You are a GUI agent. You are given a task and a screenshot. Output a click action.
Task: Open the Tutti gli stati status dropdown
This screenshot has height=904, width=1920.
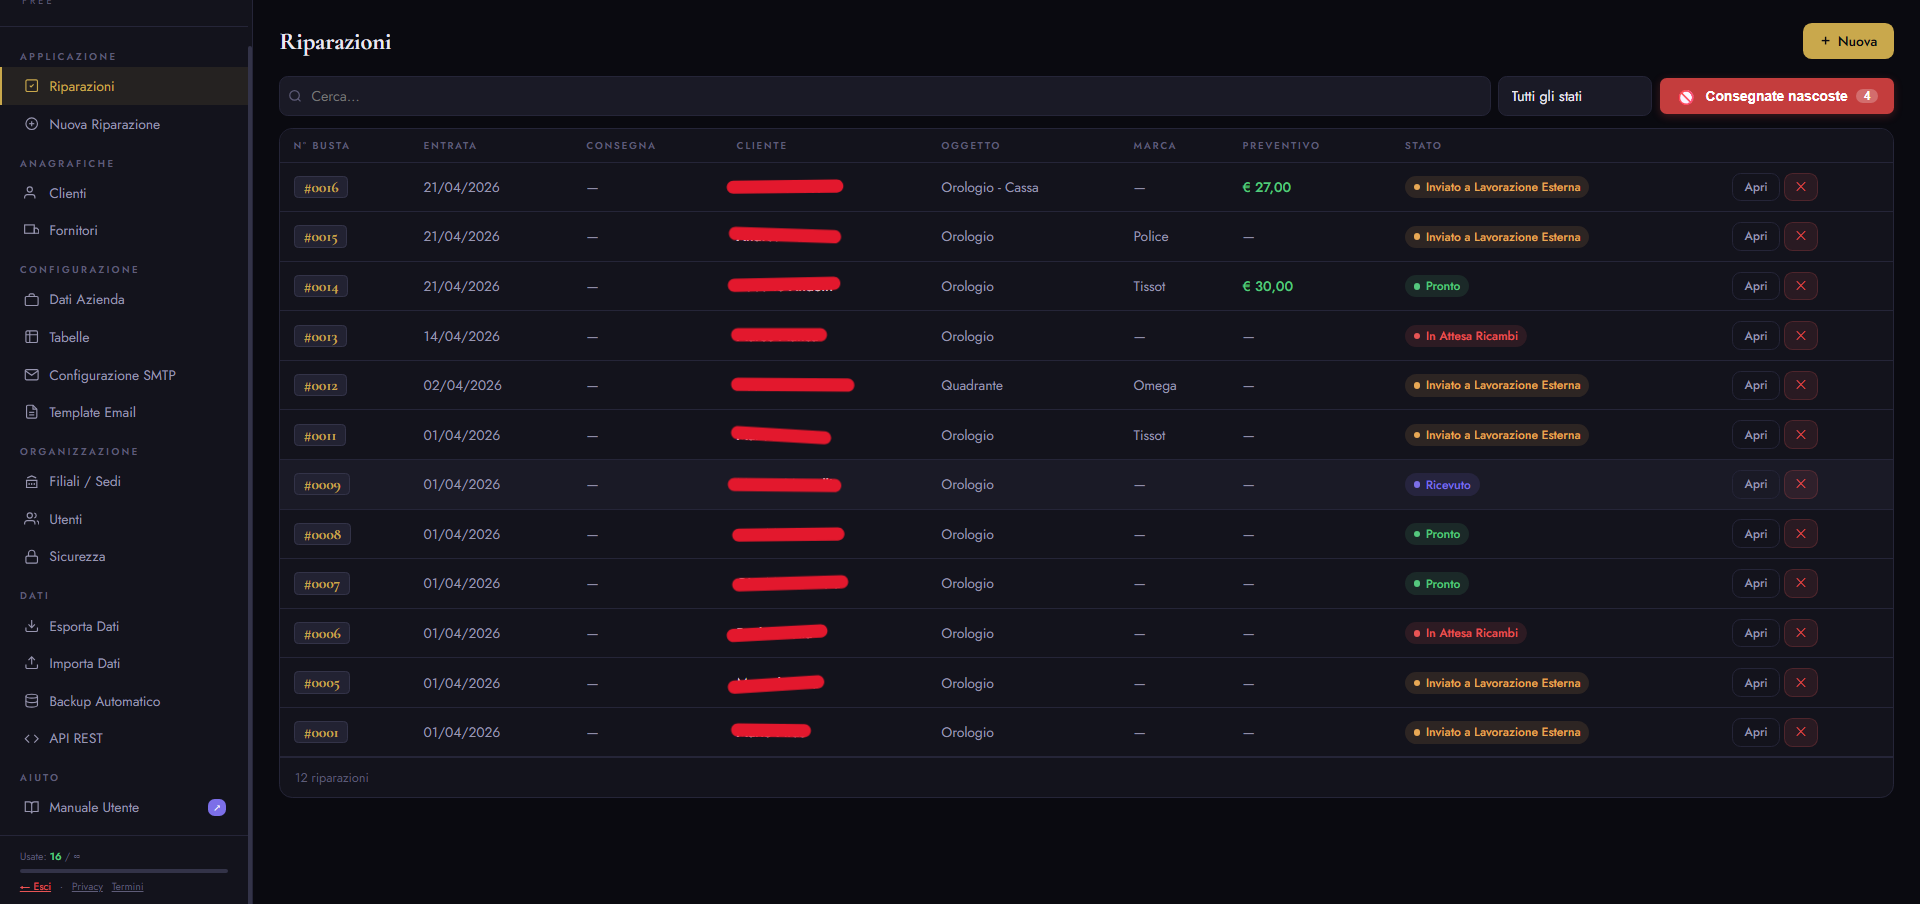(x=1574, y=96)
